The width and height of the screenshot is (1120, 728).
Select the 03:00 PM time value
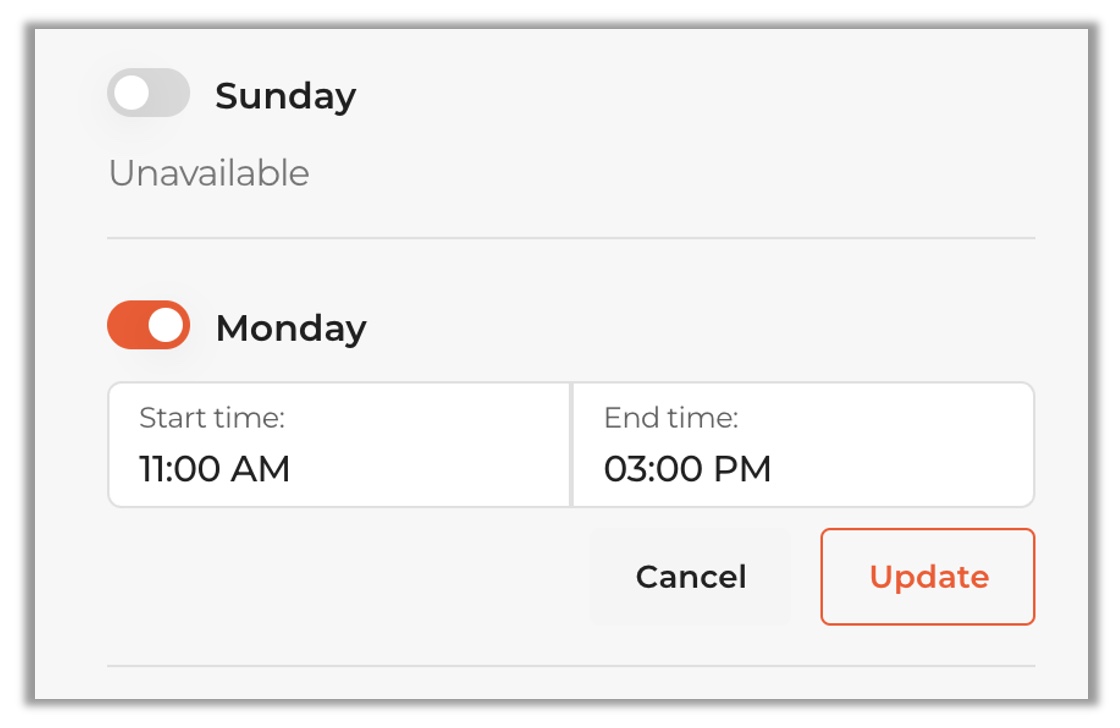(x=688, y=468)
